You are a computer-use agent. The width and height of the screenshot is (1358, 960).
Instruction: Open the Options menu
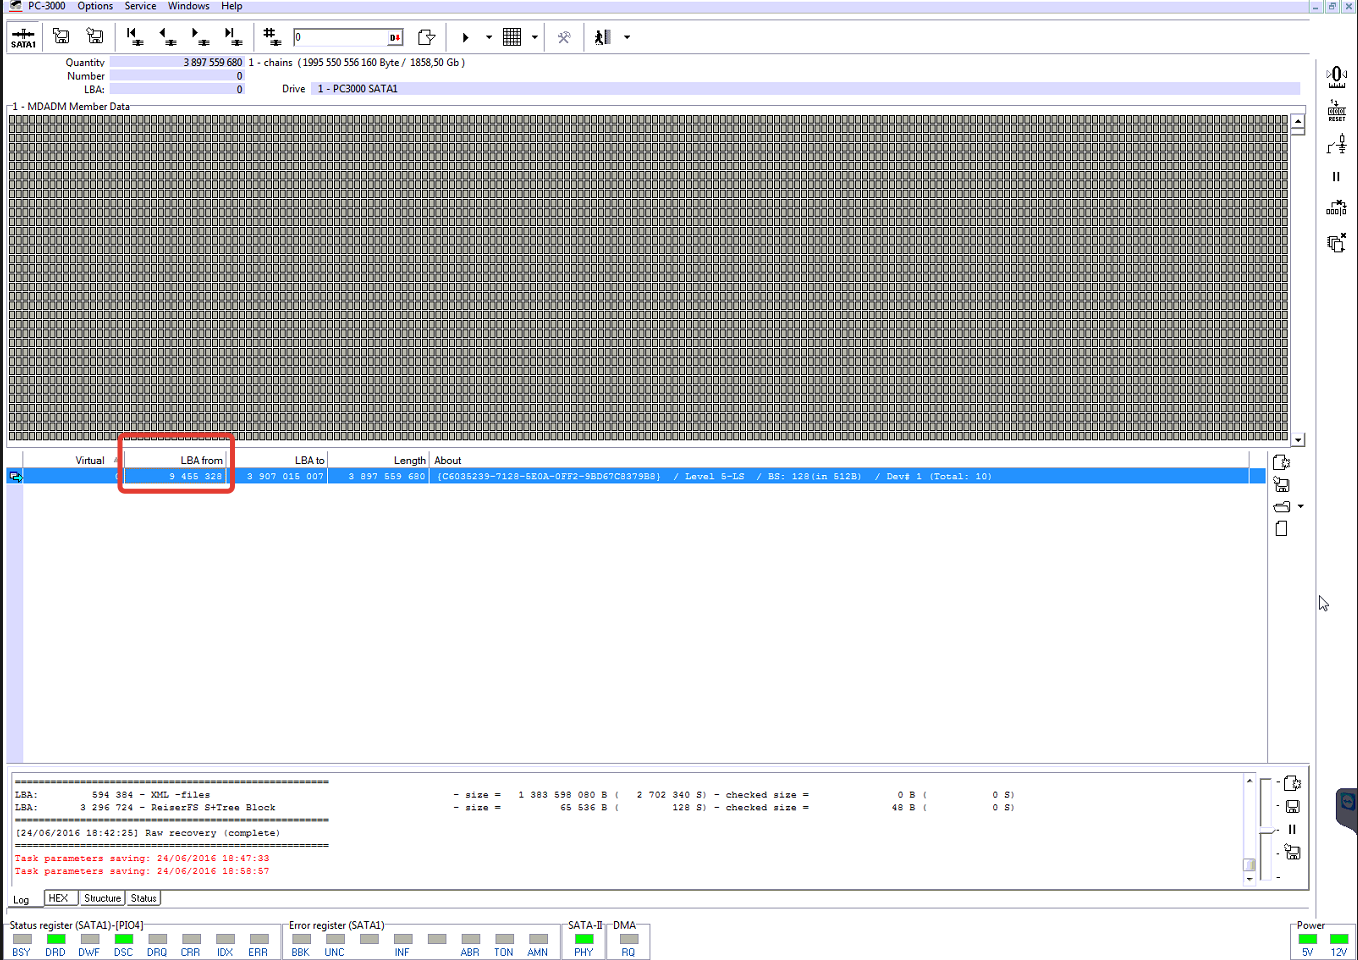(95, 6)
